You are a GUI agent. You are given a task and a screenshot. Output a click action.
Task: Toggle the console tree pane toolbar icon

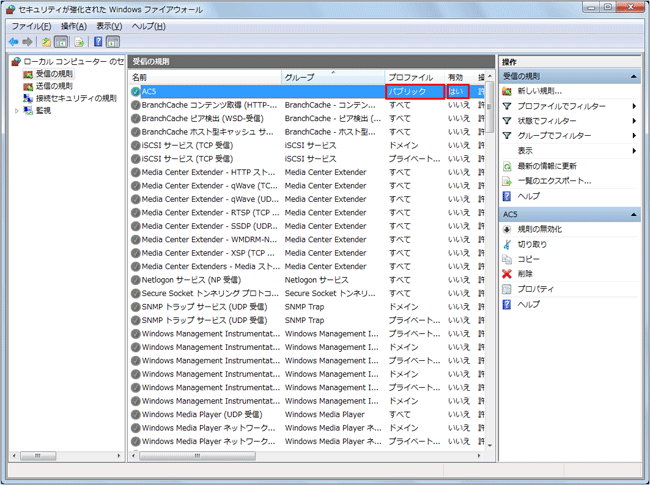61,42
